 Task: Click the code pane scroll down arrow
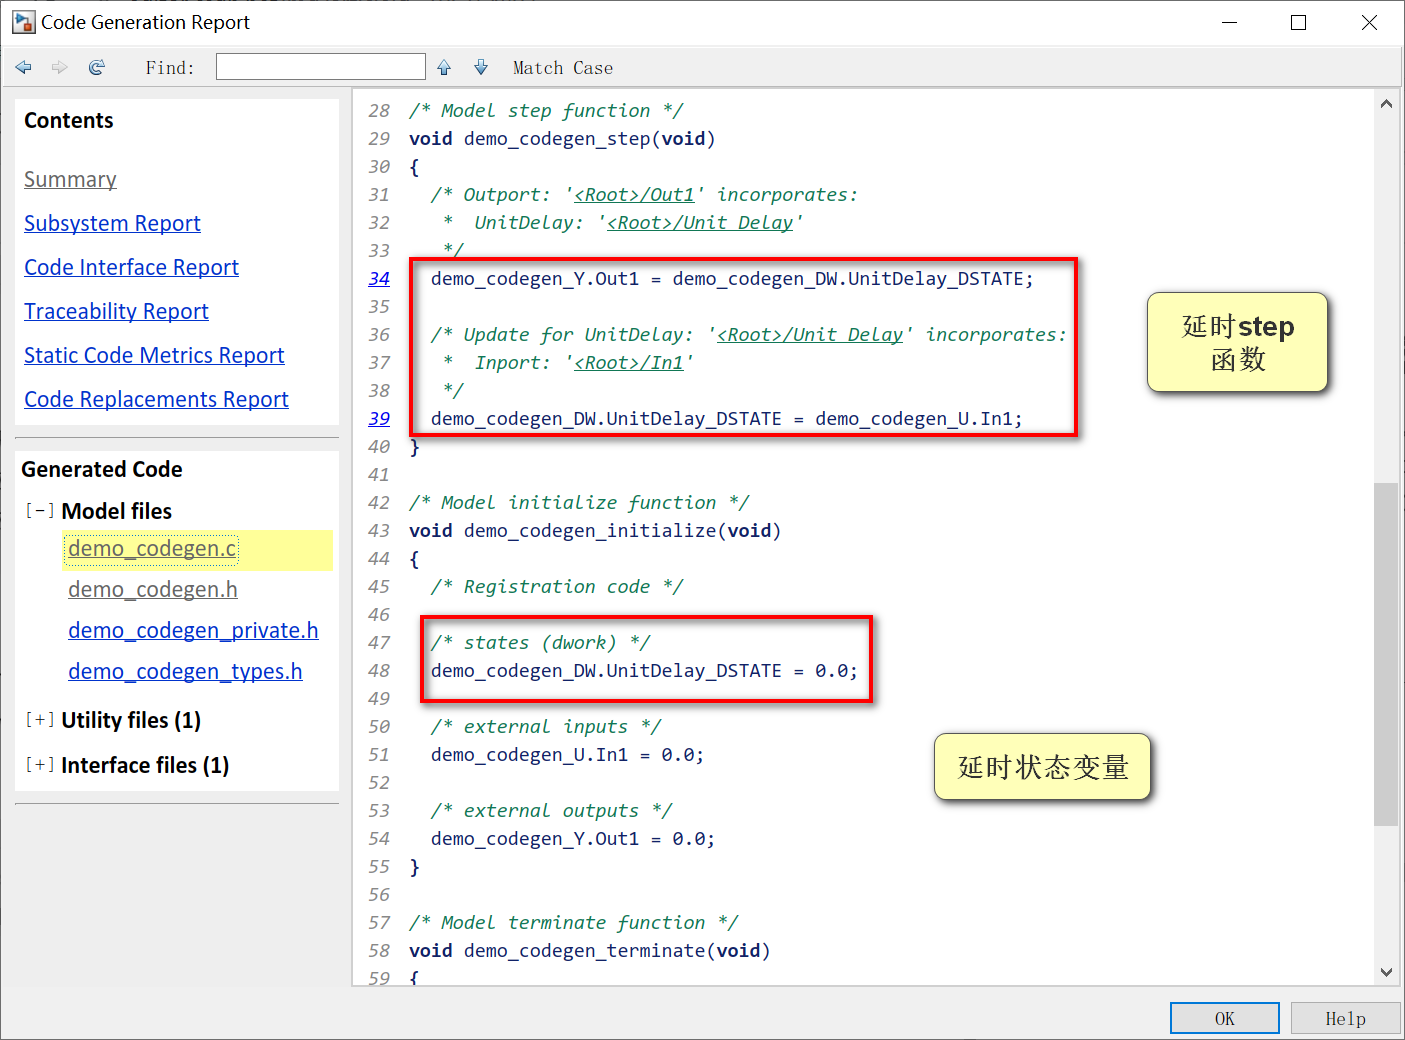click(1386, 972)
